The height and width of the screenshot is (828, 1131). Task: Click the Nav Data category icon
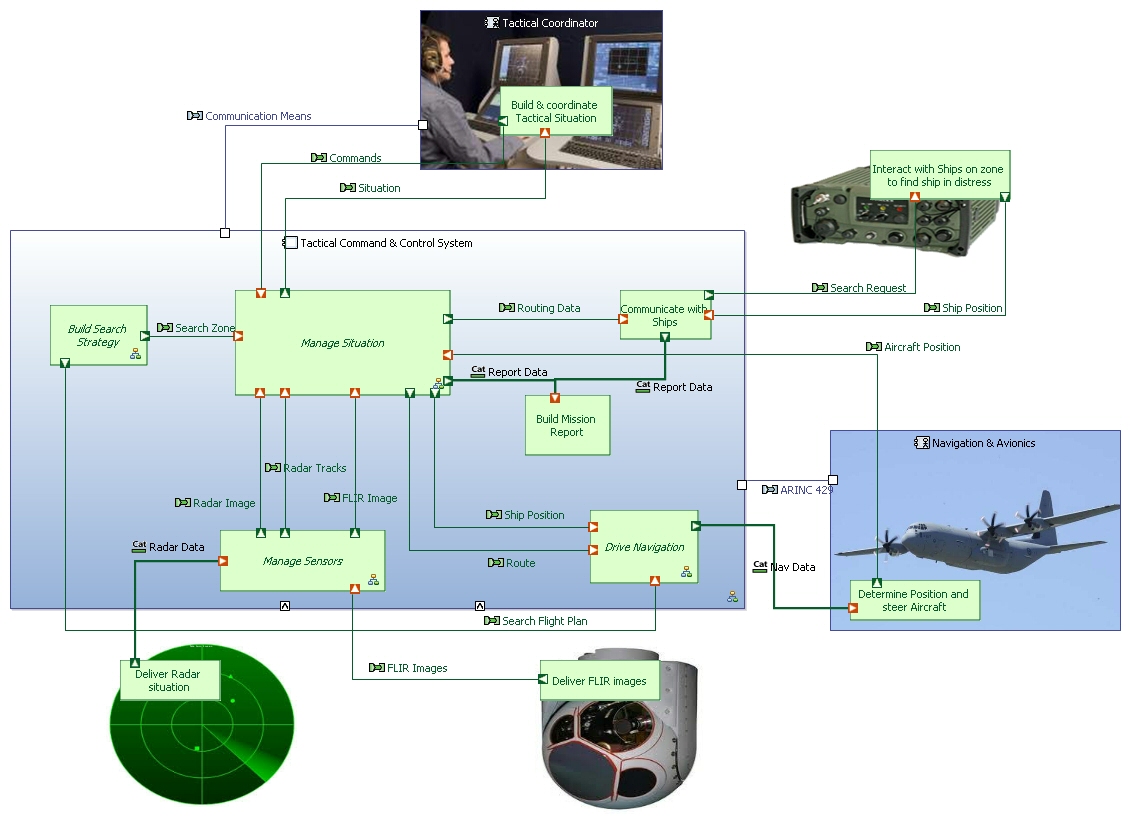760,567
